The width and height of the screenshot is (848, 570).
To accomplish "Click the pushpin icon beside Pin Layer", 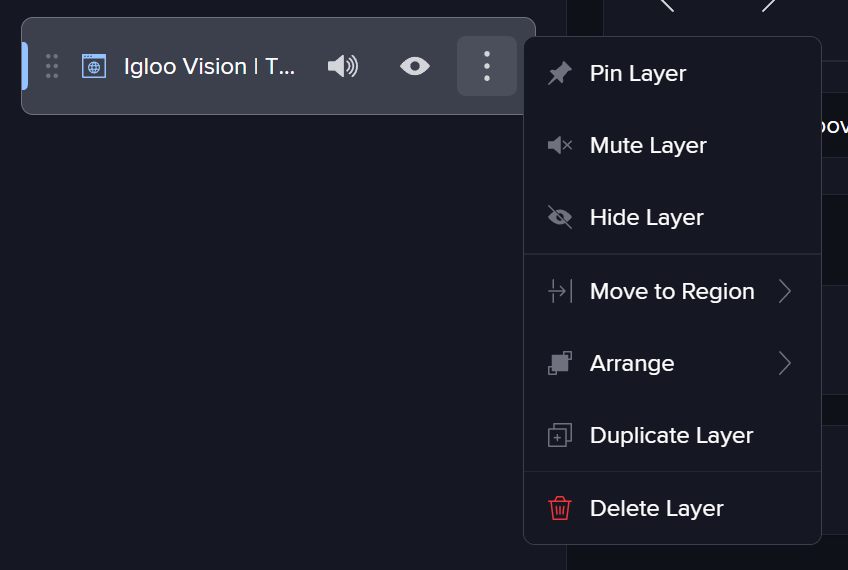I will [x=560, y=74].
